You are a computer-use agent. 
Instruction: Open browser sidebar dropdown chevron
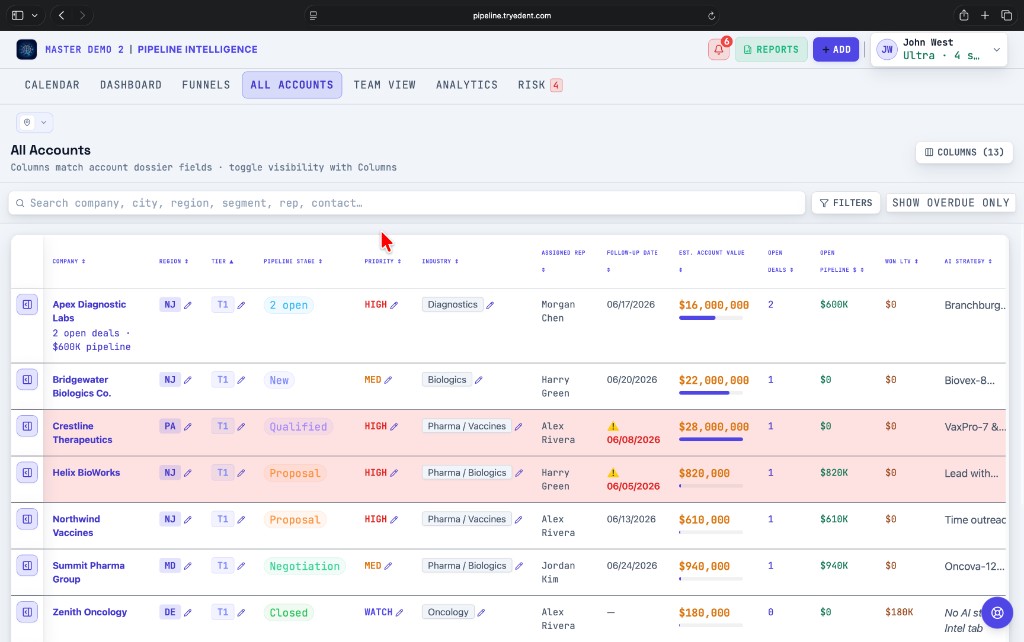click(x=35, y=15)
